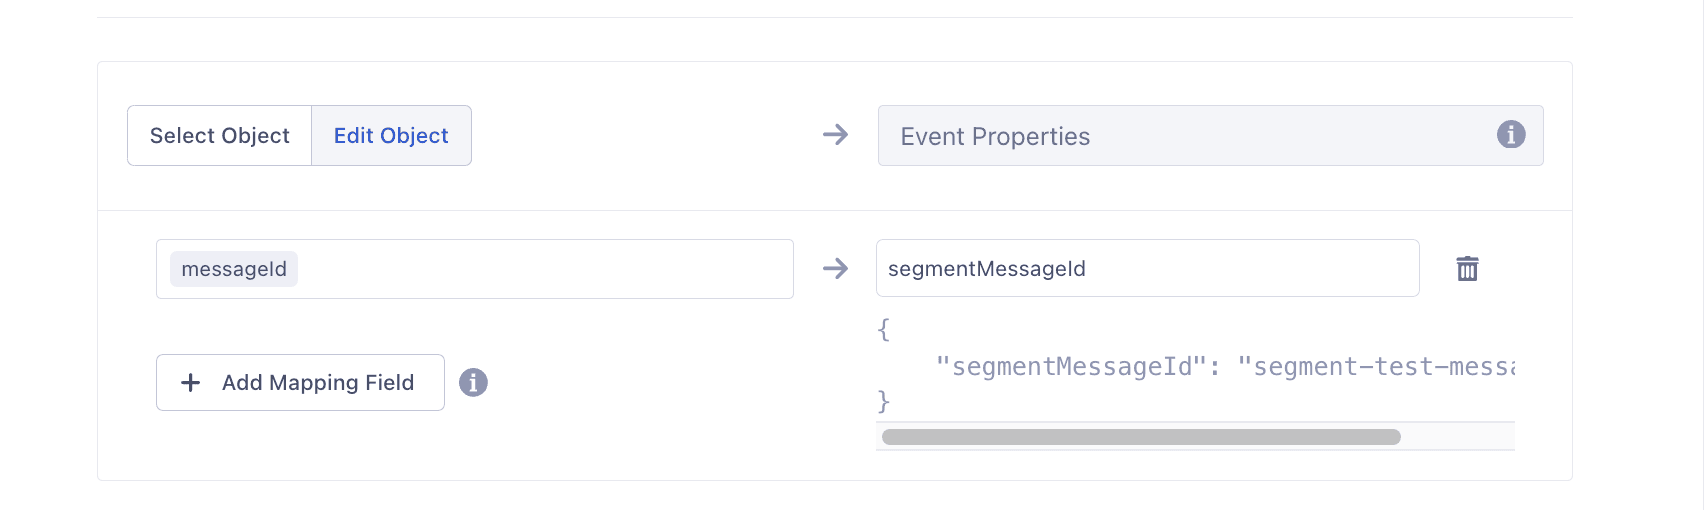Select the messageId tag chip
Screen dimensions: 1706x510
click(234, 269)
